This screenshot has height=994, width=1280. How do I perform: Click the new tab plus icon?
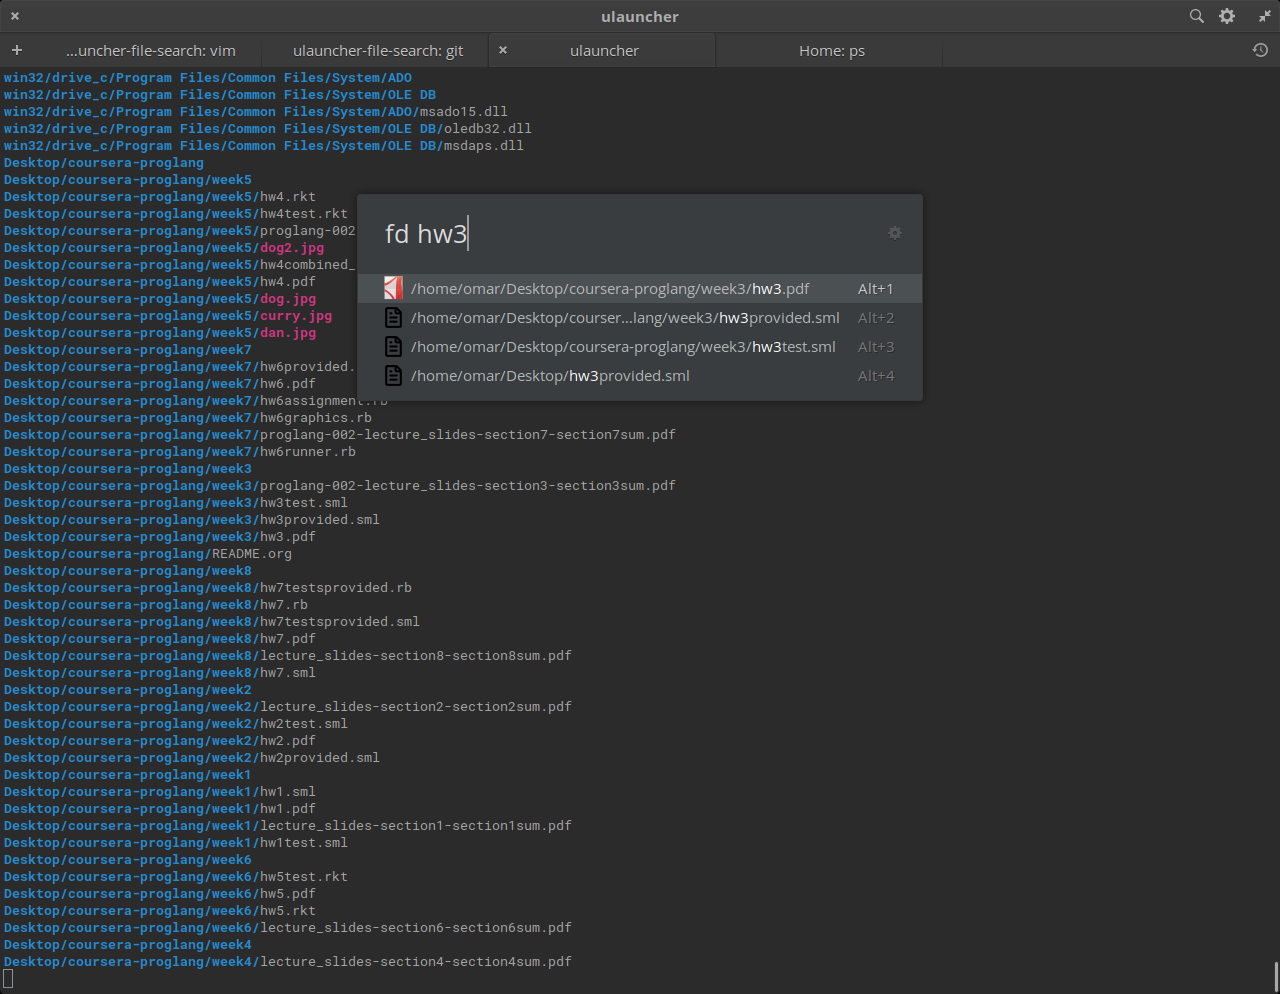tap(16, 49)
